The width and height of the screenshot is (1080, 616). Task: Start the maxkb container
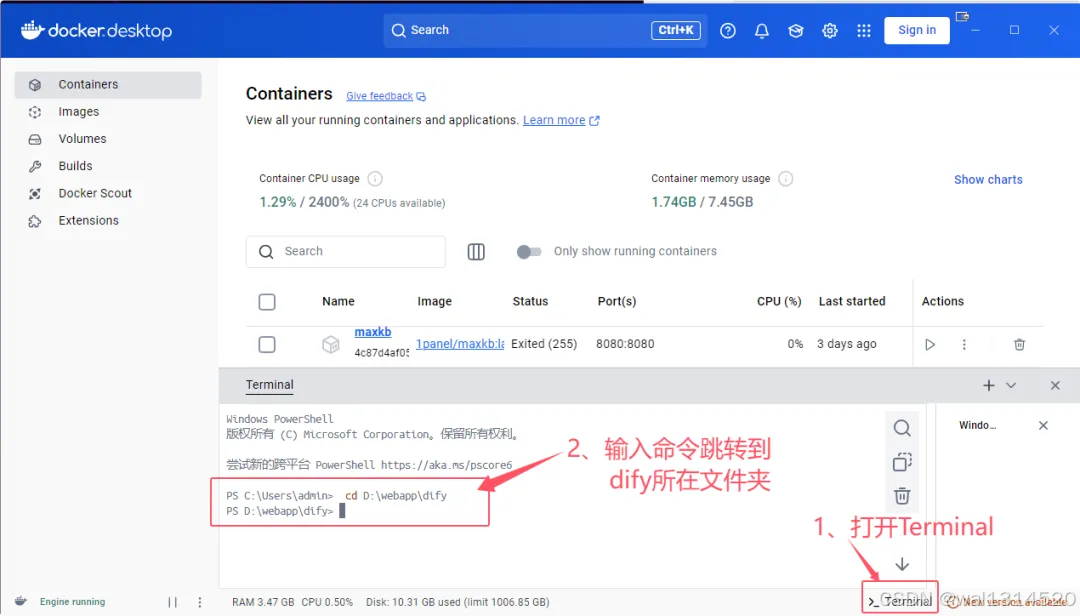(x=930, y=345)
